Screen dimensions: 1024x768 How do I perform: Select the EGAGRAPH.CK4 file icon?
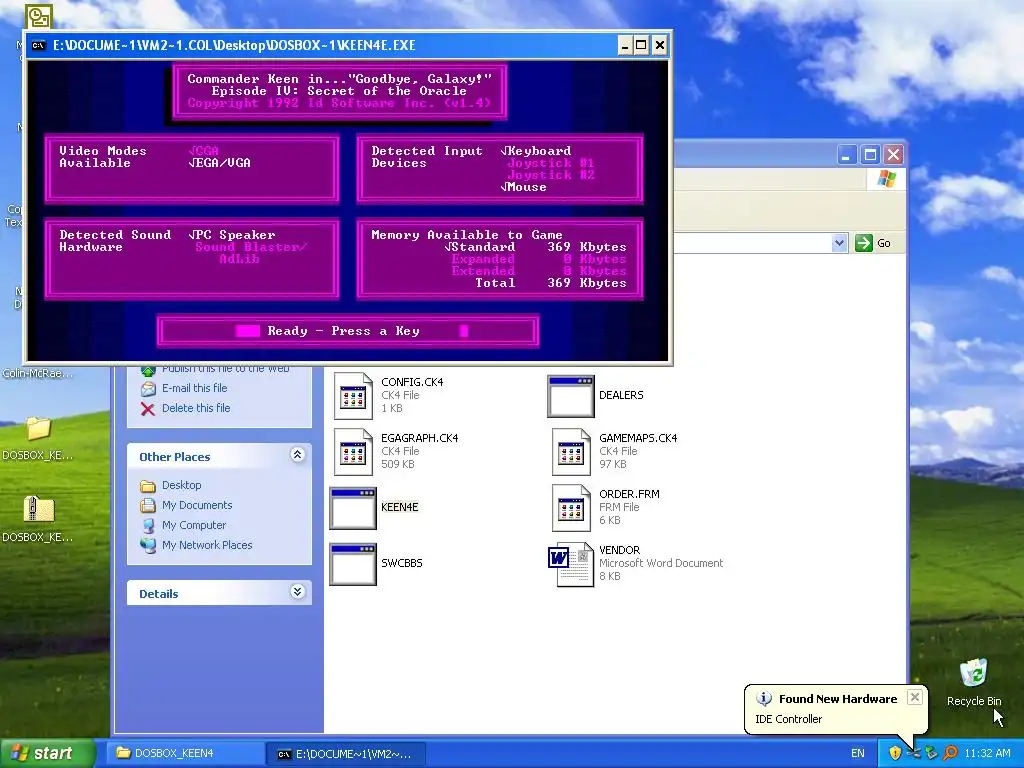(x=353, y=451)
